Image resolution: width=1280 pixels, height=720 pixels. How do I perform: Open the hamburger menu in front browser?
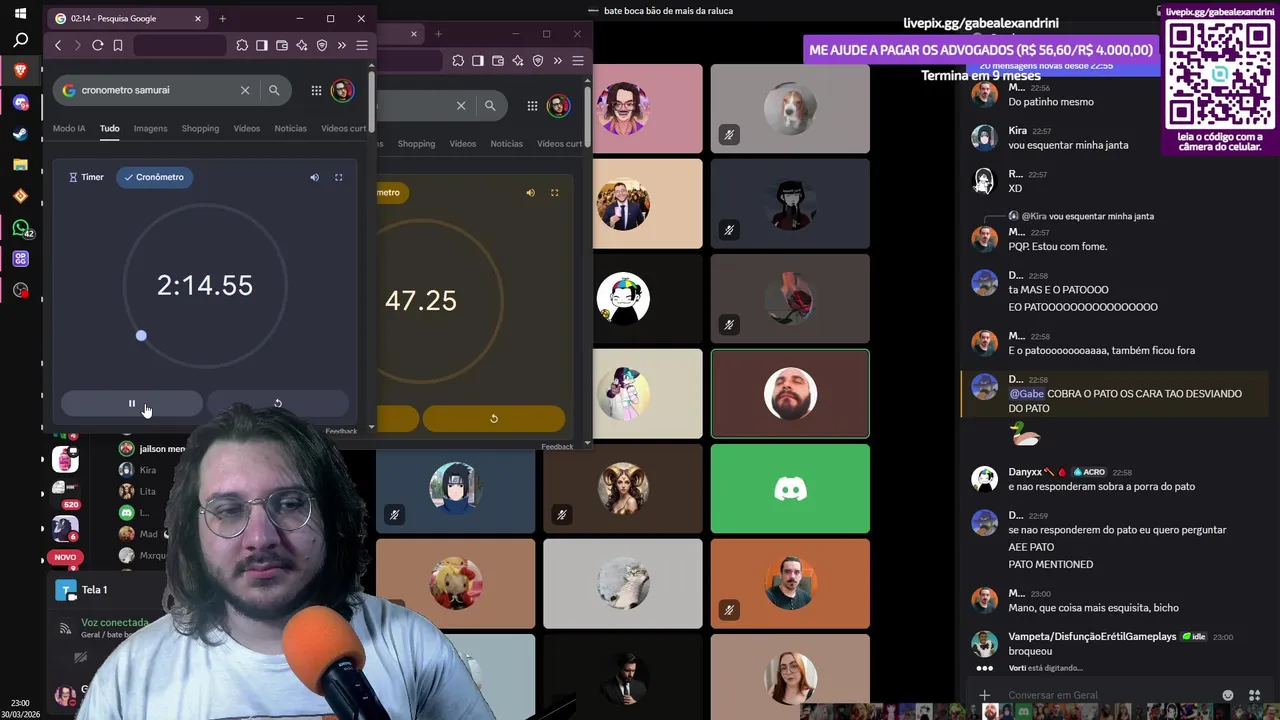362,46
